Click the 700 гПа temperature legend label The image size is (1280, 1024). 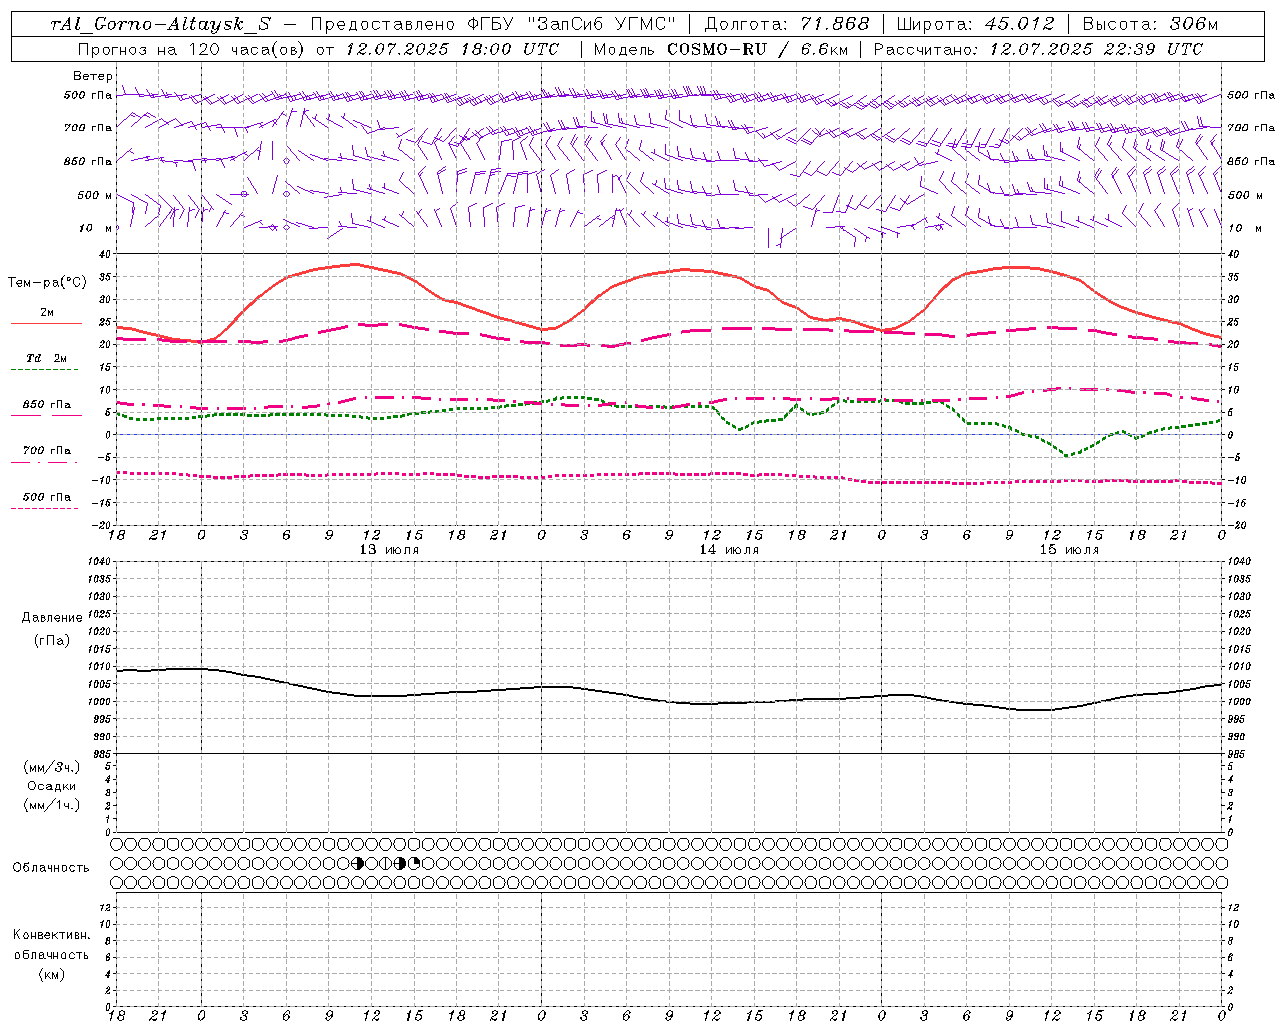click(47, 451)
